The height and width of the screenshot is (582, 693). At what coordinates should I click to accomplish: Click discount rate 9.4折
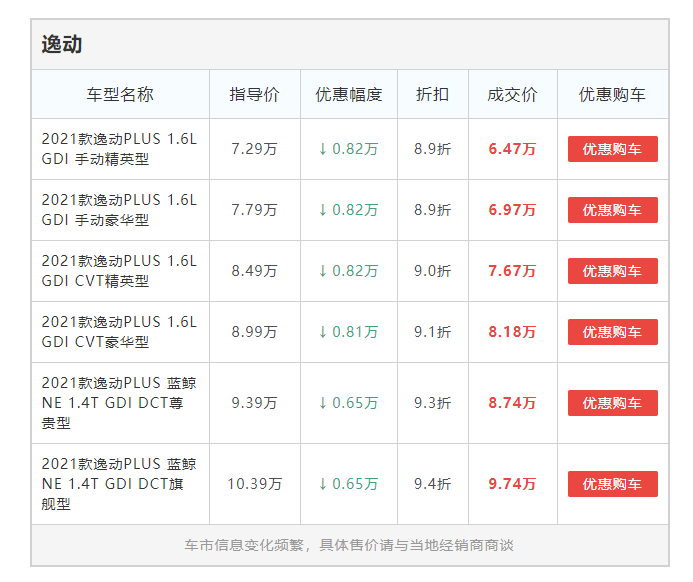click(x=433, y=484)
